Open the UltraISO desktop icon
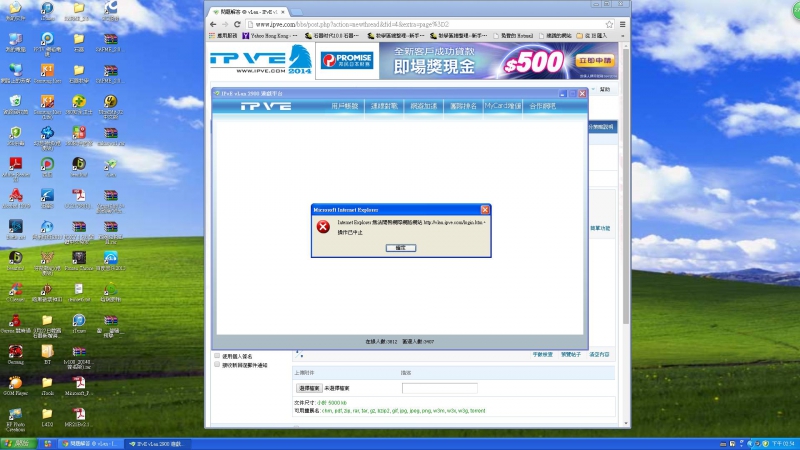The width and height of the screenshot is (800, 450). (110, 105)
